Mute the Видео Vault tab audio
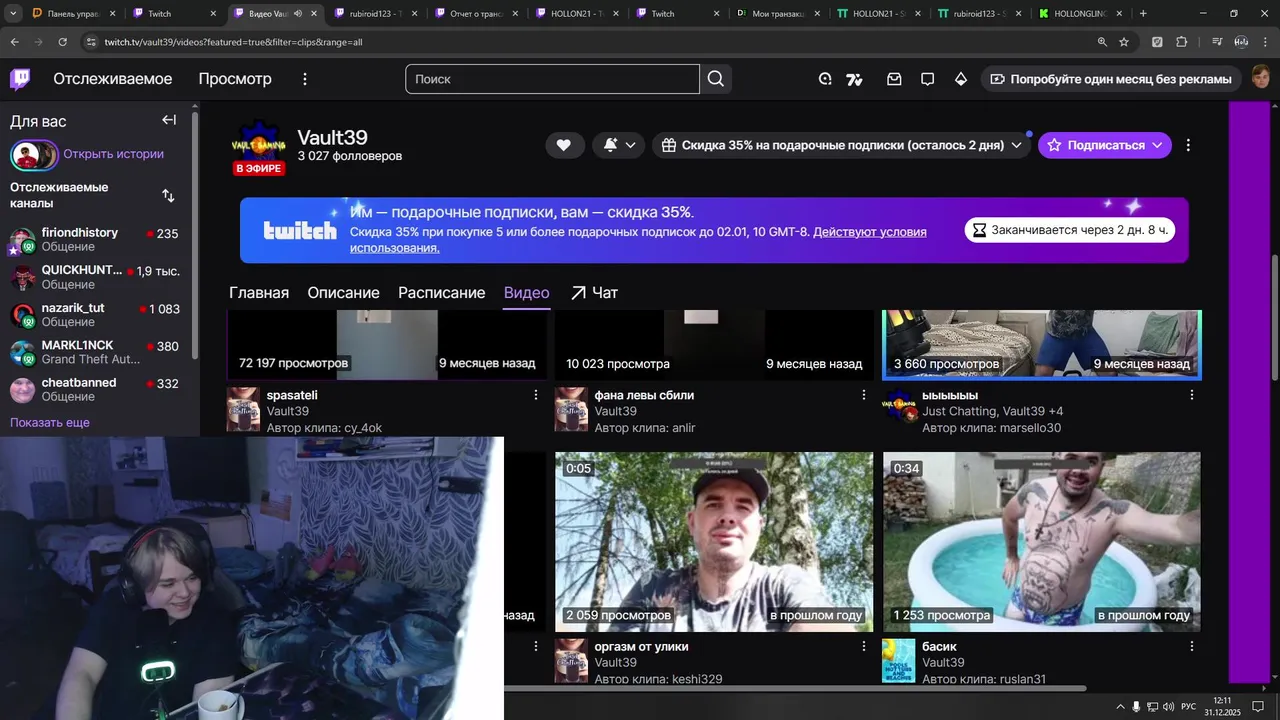Image resolution: width=1280 pixels, height=720 pixels. tap(297, 14)
